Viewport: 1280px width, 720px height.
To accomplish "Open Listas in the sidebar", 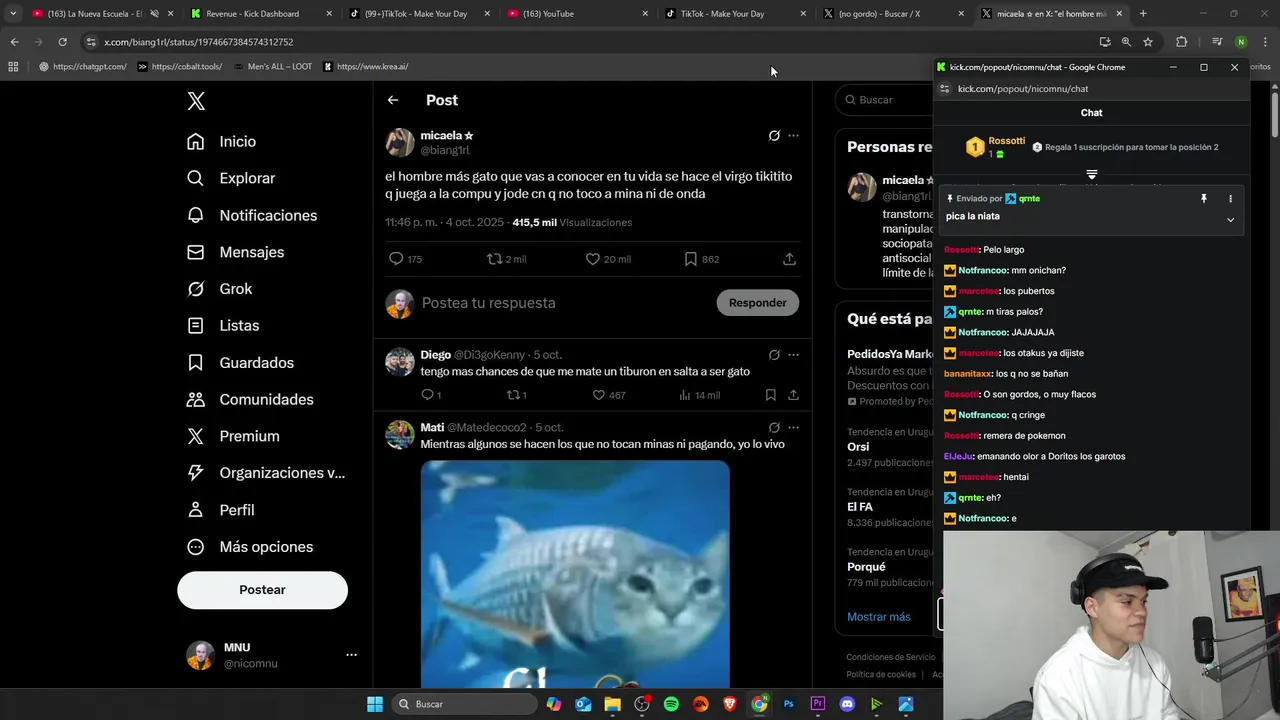I will pos(223,326).
